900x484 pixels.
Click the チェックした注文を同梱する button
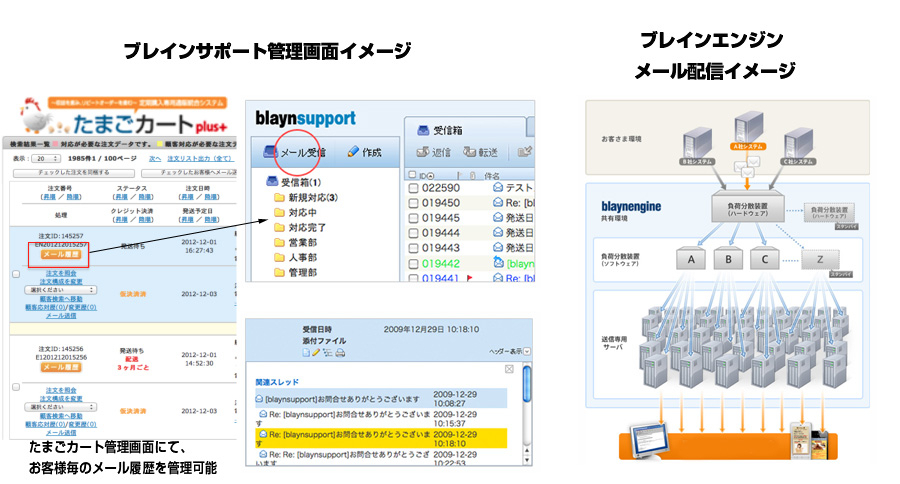point(73,172)
